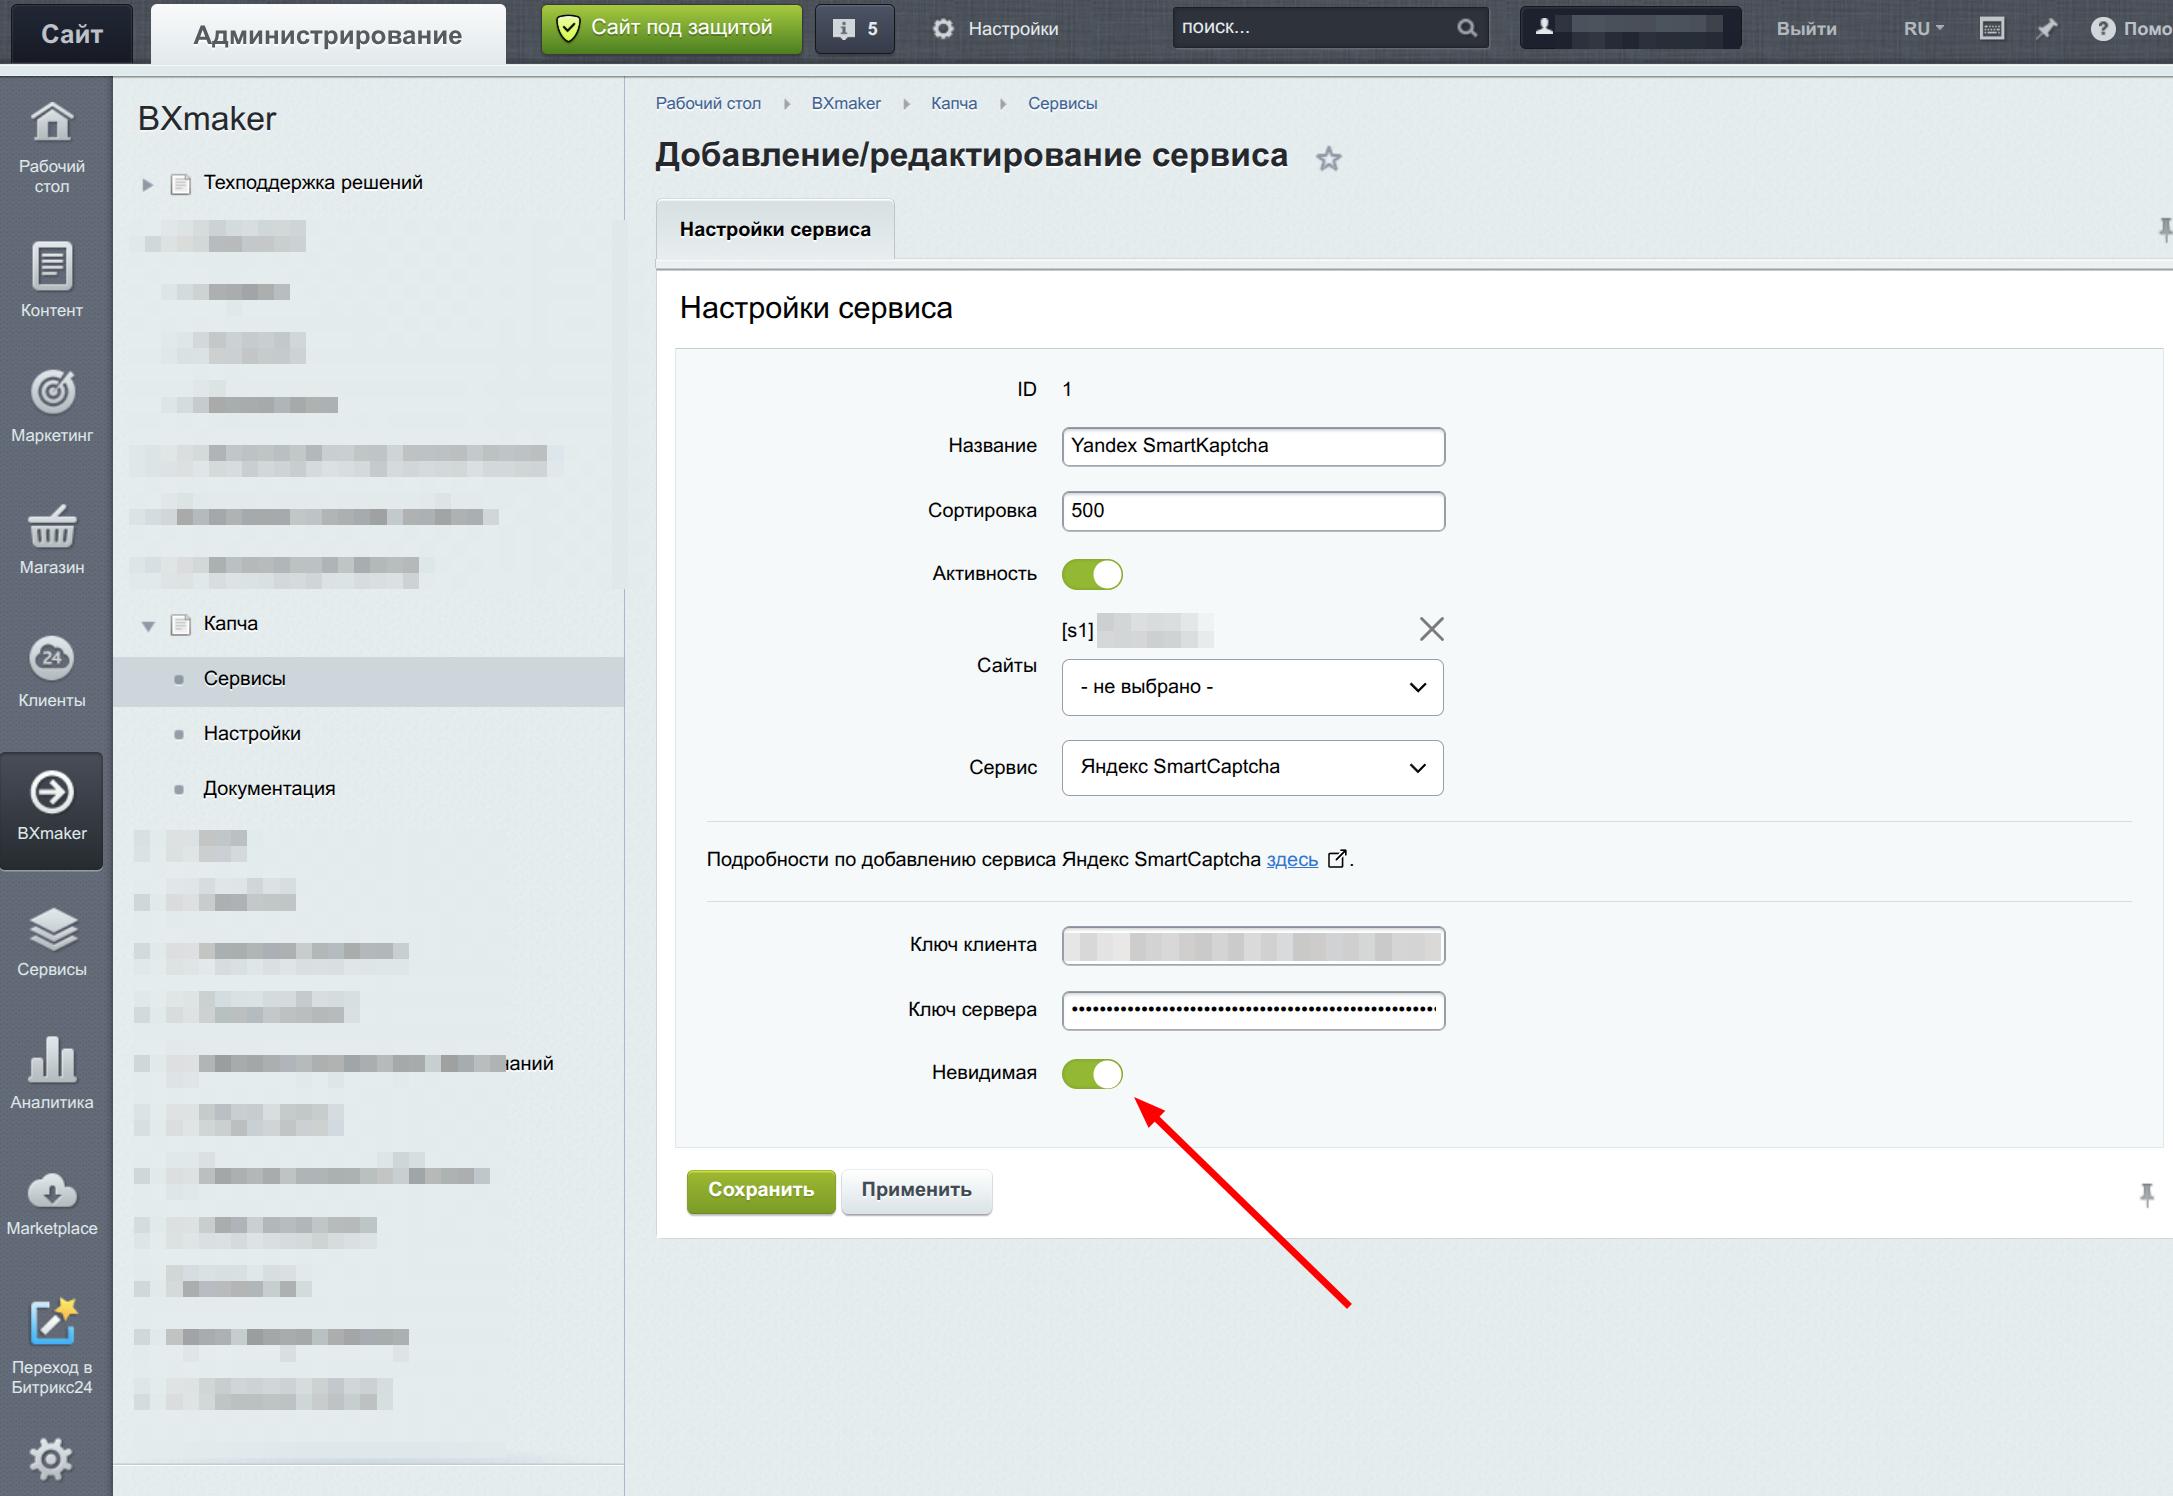Screen dimensions: 2173x1496
Task: Disable the Невидимая switch
Action: tap(1092, 1073)
